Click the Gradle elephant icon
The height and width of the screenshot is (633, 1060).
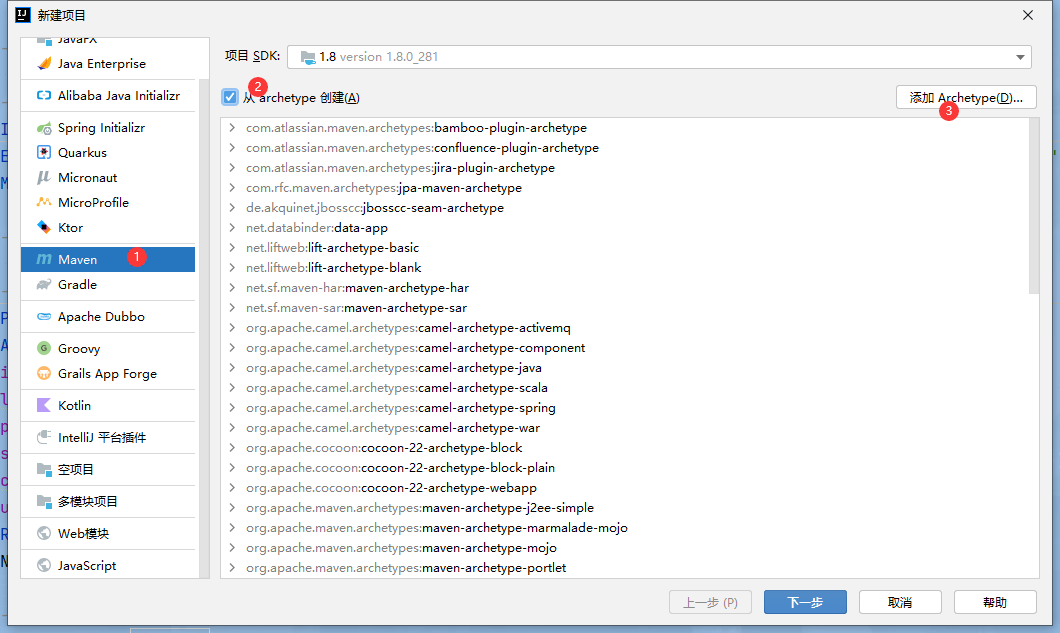[44, 285]
